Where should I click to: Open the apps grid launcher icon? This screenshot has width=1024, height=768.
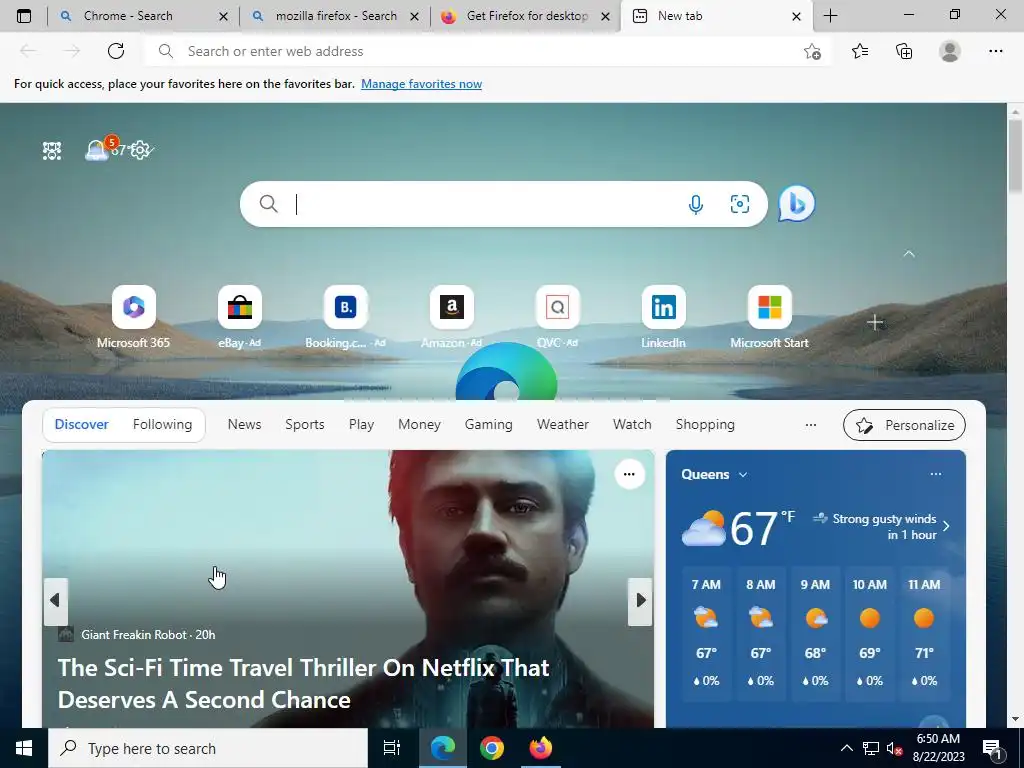(52, 151)
